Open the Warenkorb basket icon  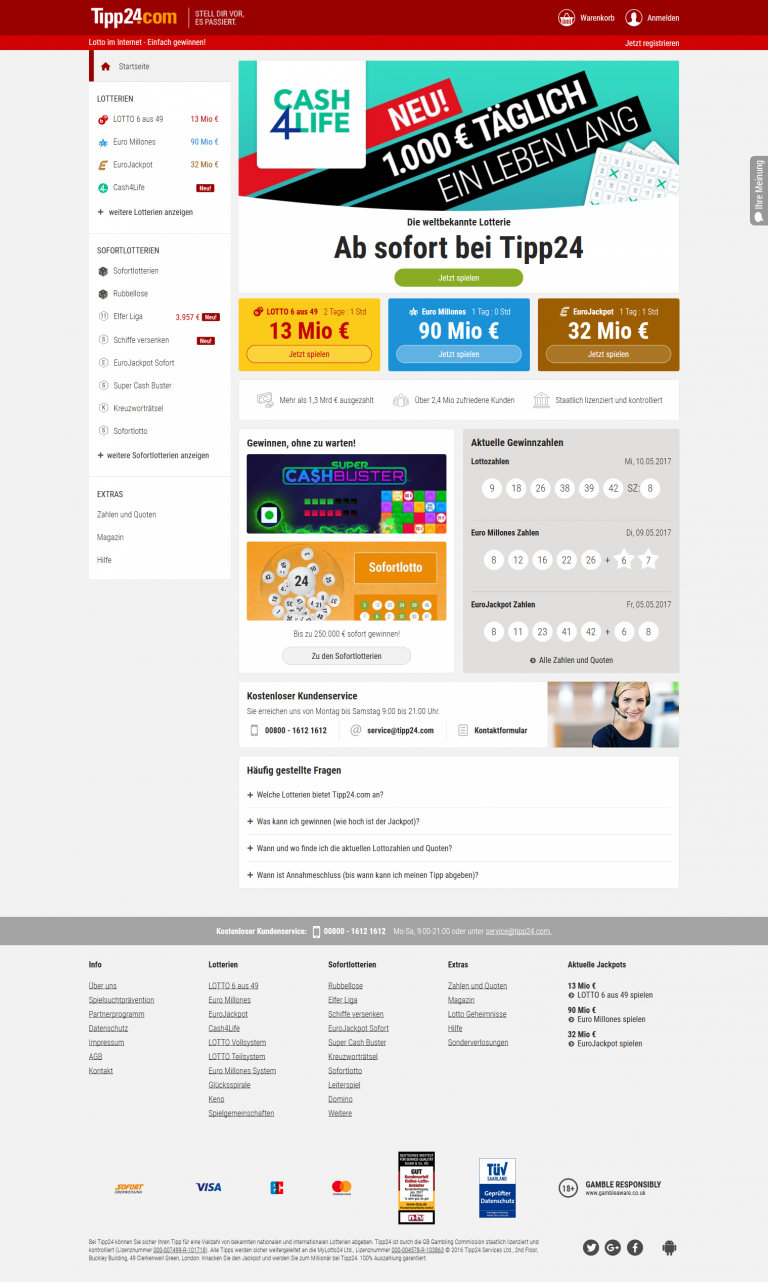(566, 17)
